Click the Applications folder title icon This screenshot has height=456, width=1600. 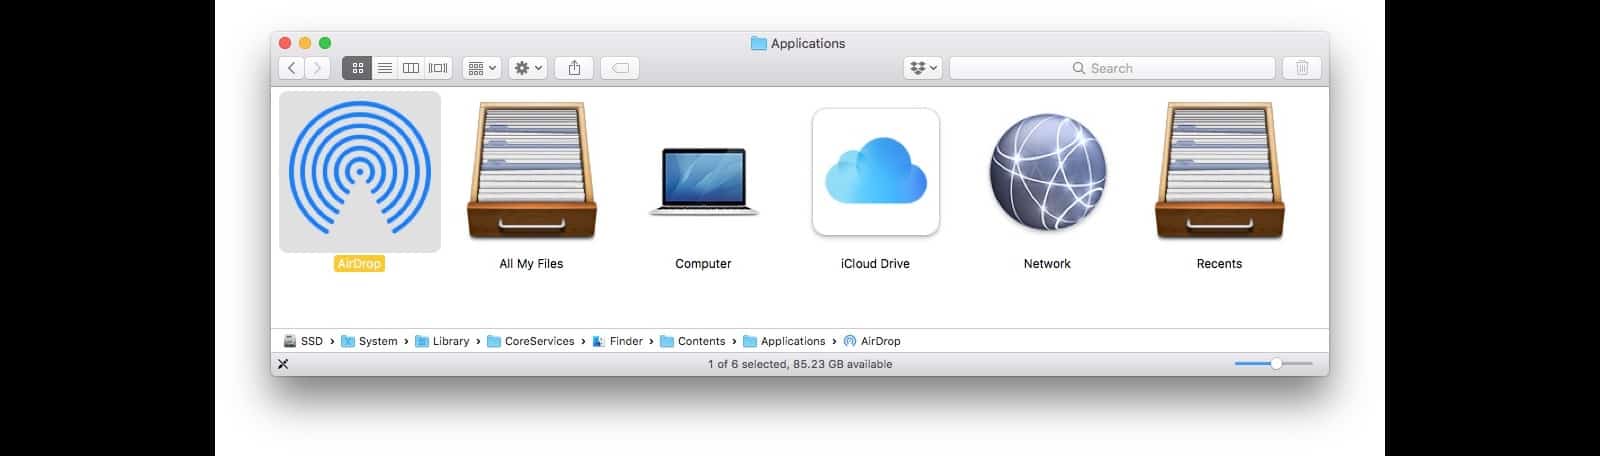point(758,43)
